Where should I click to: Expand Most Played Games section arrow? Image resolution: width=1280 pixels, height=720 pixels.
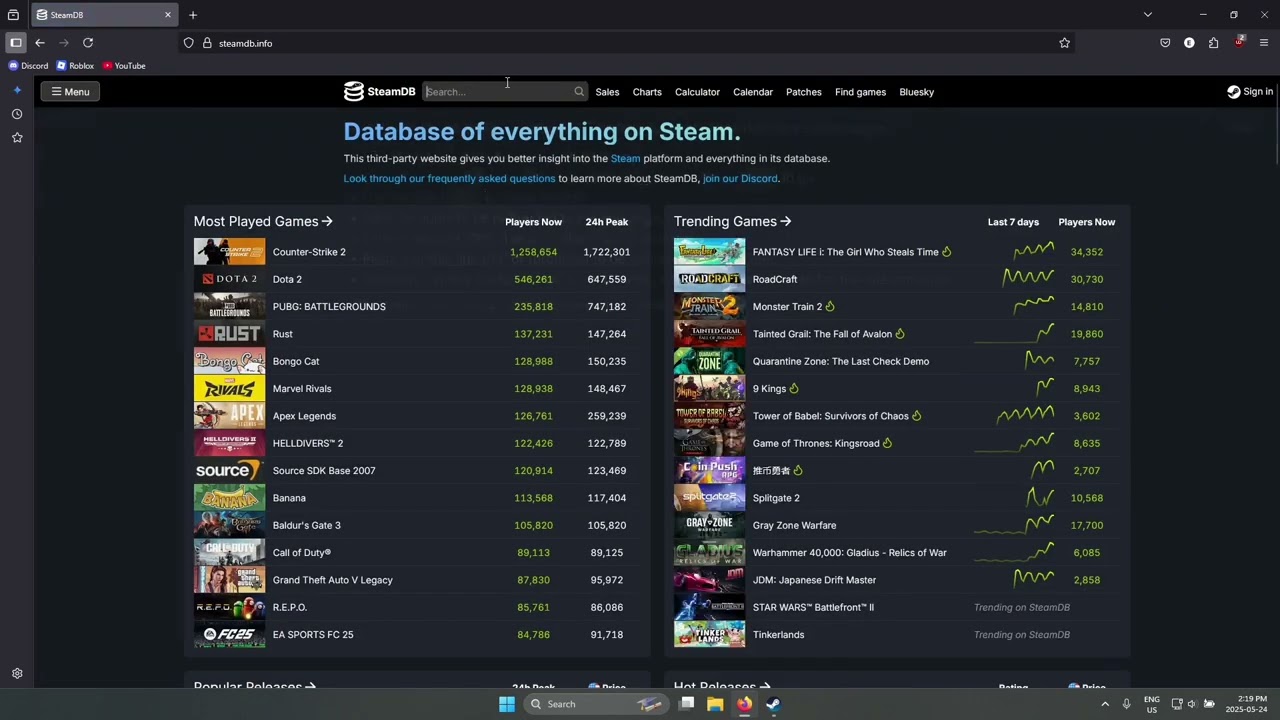(x=327, y=222)
